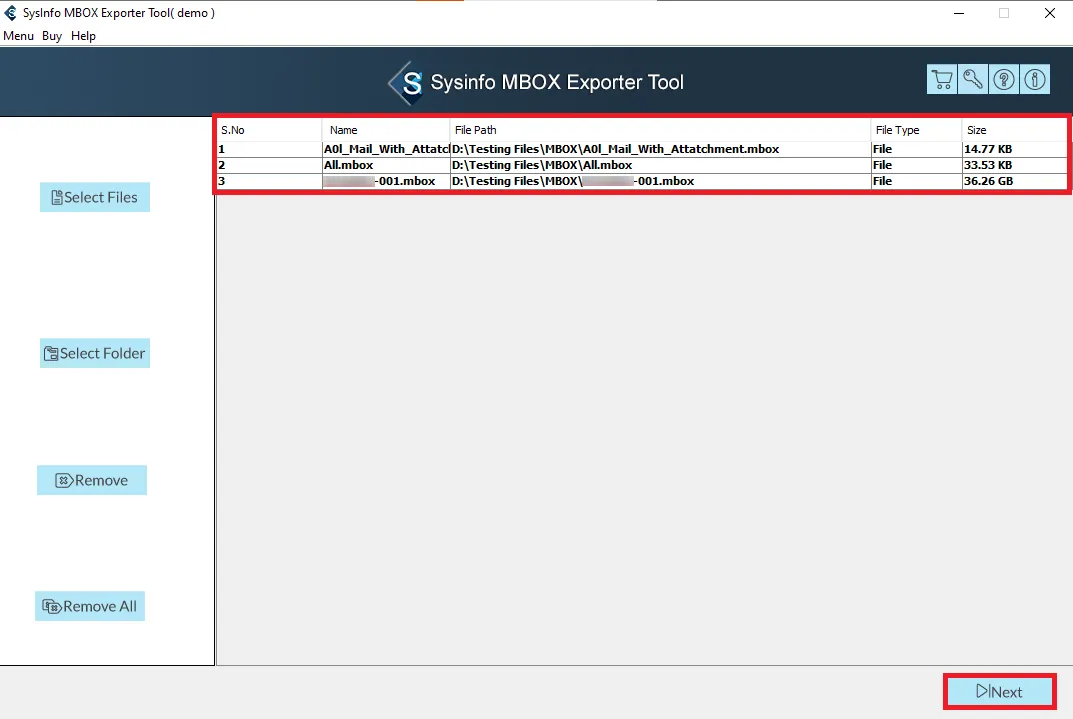Open the Menu menu
The image size is (1073, 719).
click(x=18, y=36)
